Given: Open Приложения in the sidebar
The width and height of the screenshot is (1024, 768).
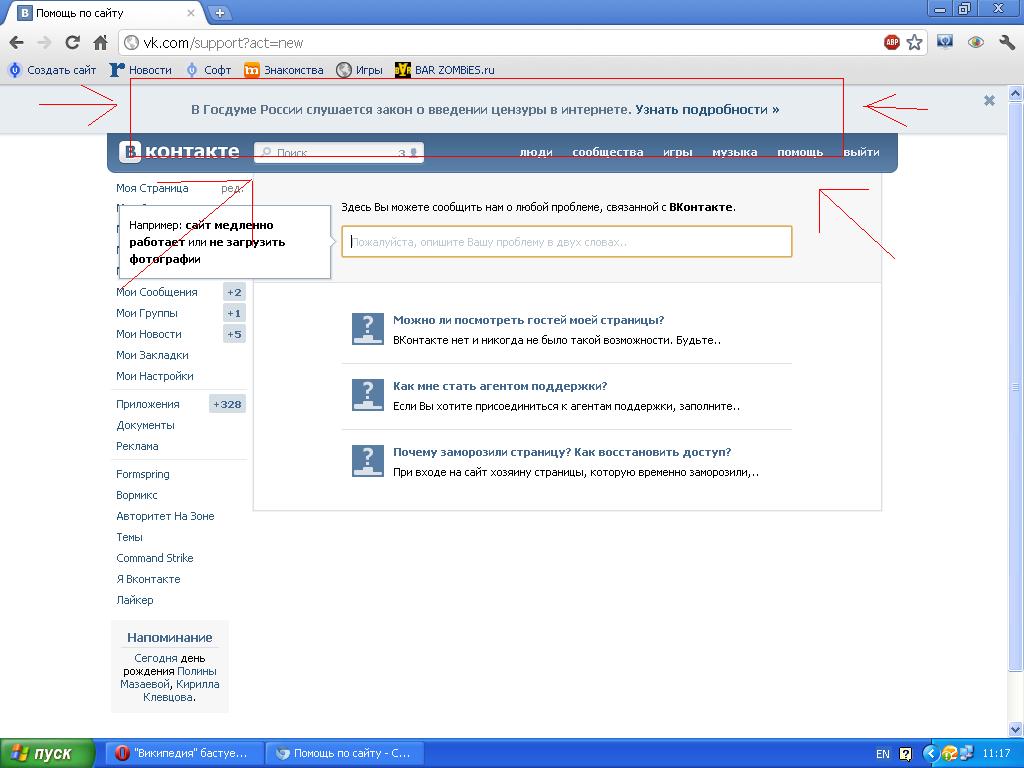Looking at the screenshot, I should point(148,404).
